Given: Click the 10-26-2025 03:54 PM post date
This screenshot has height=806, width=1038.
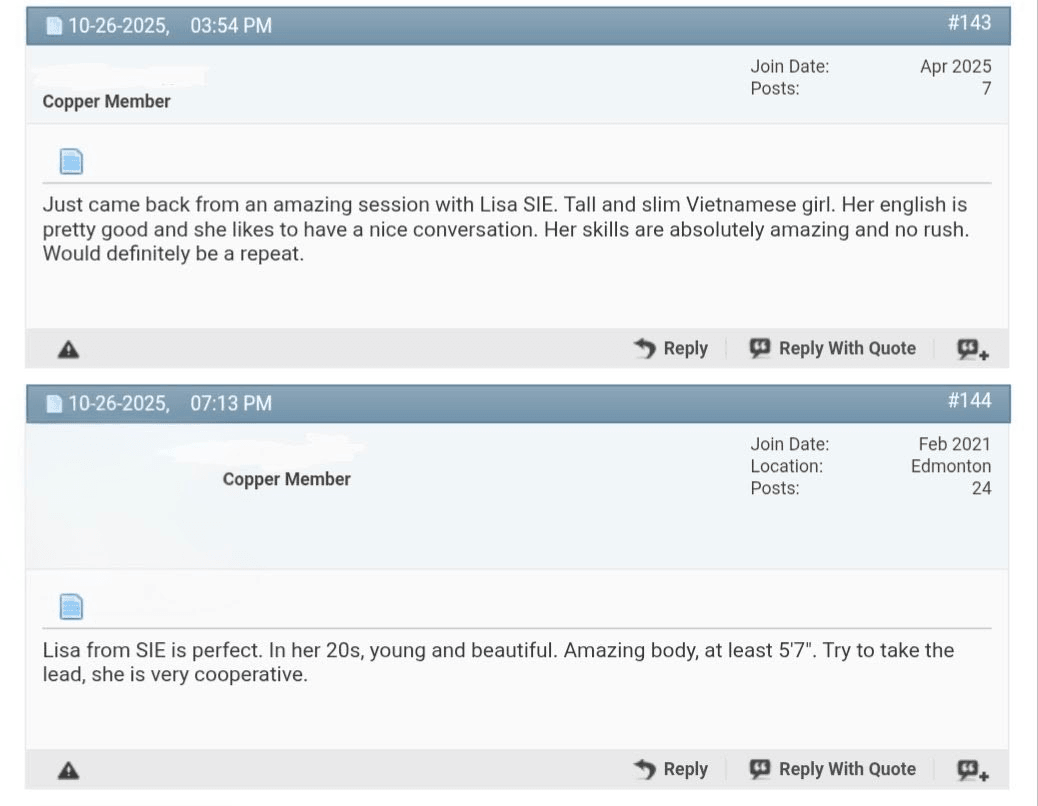Looking at the screenshot, I should click(x=170, y=27).
